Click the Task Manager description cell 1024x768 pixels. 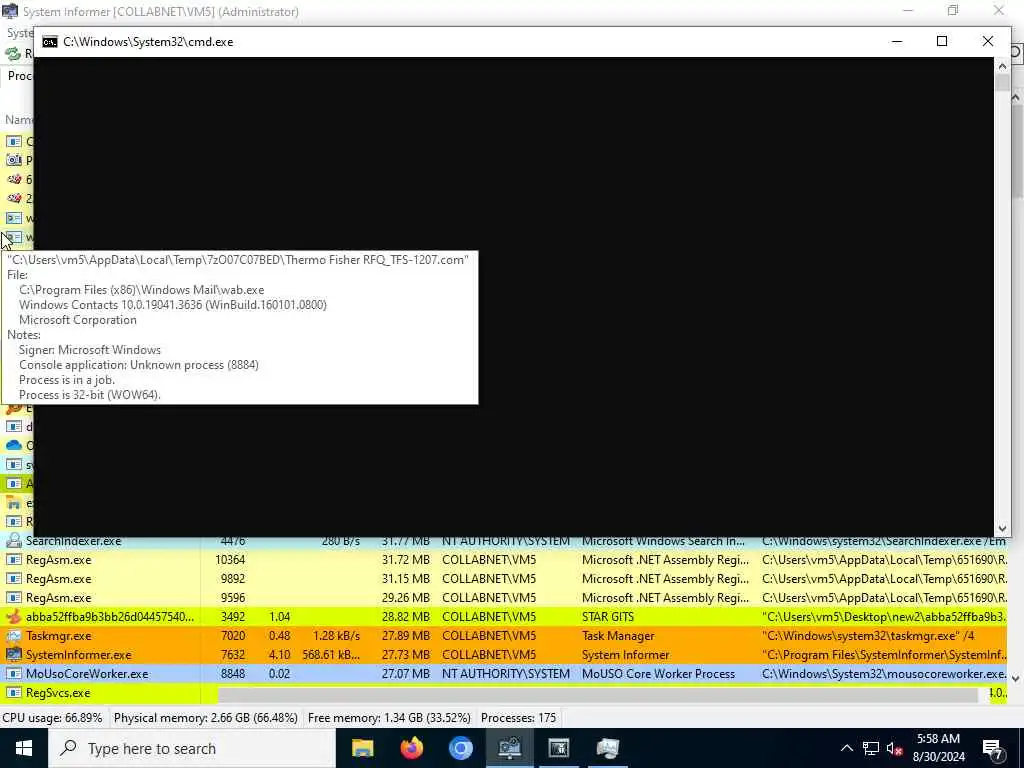click(618, 635)
